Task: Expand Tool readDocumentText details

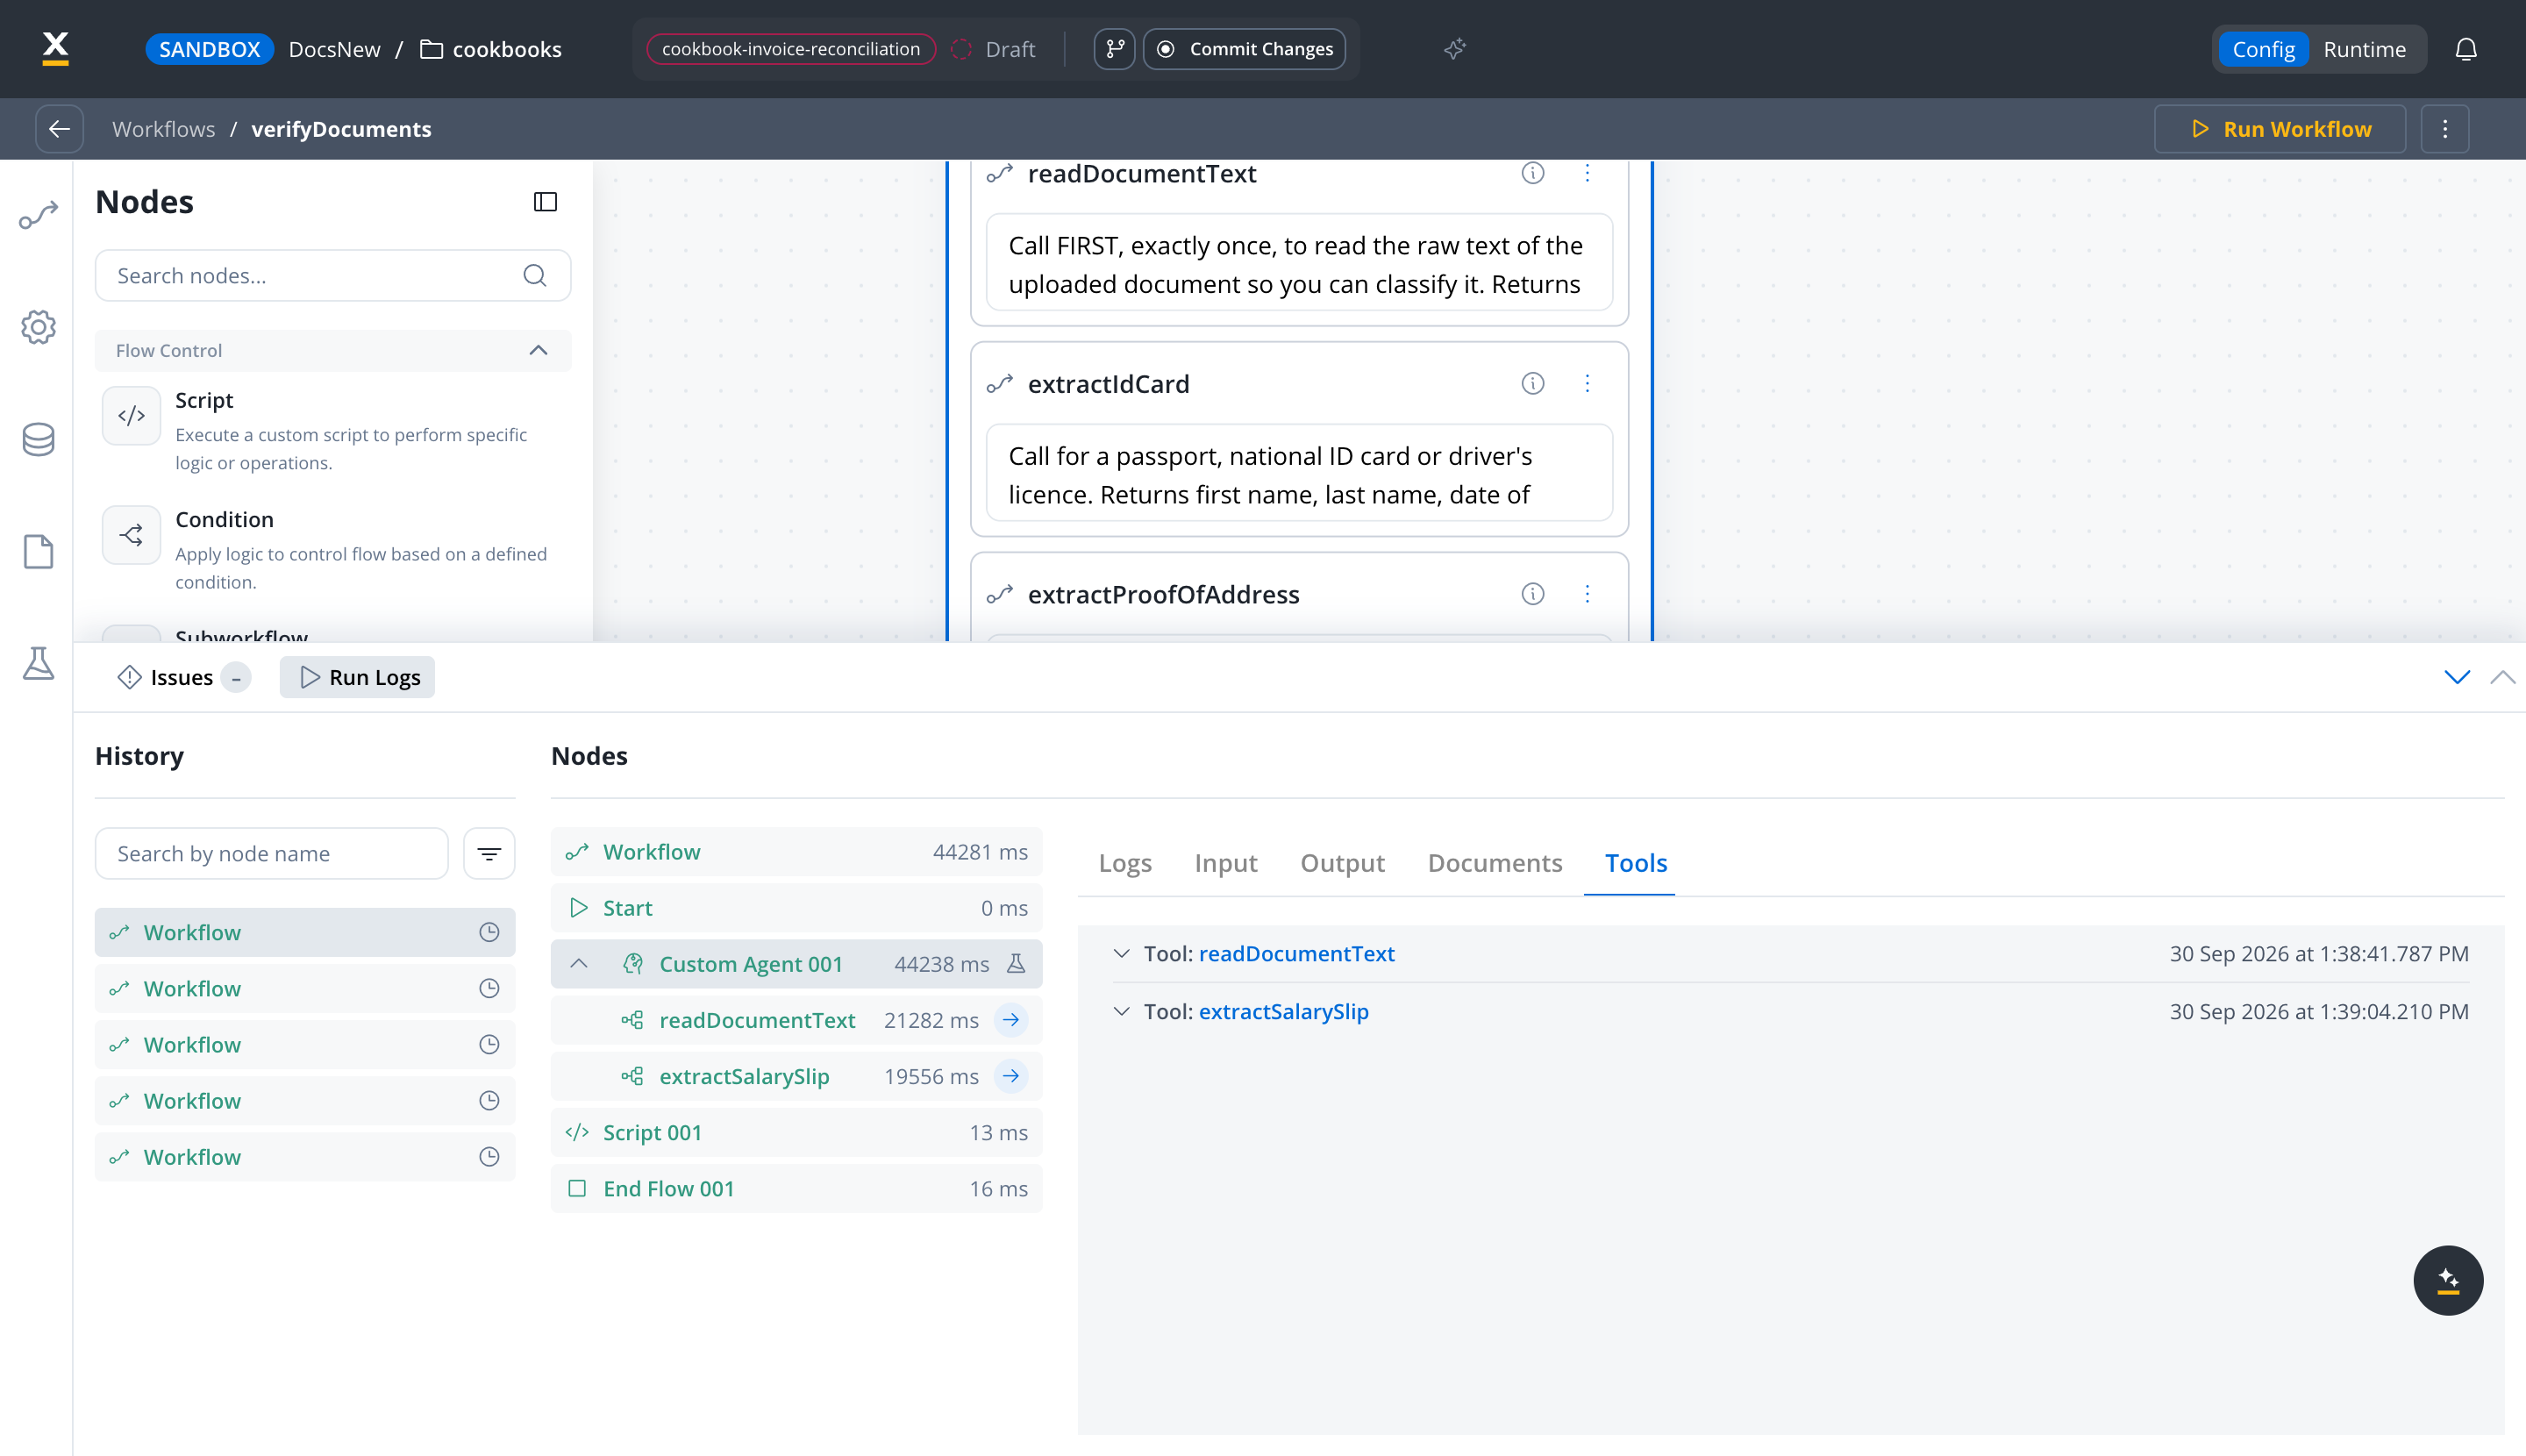Action: (1121, 954)
